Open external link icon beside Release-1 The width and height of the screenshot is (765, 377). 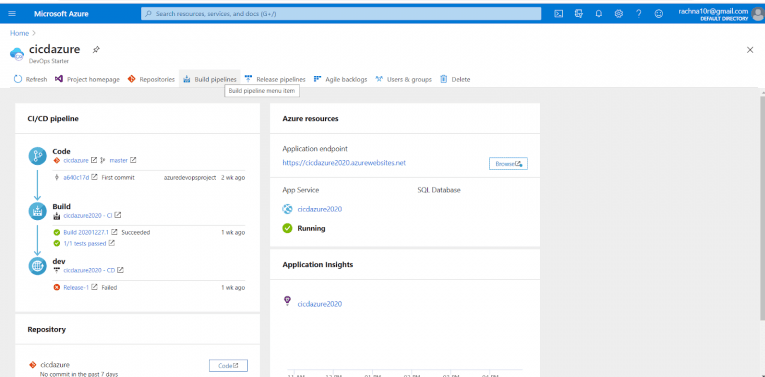pyautogui.click(x=95, y=287)
